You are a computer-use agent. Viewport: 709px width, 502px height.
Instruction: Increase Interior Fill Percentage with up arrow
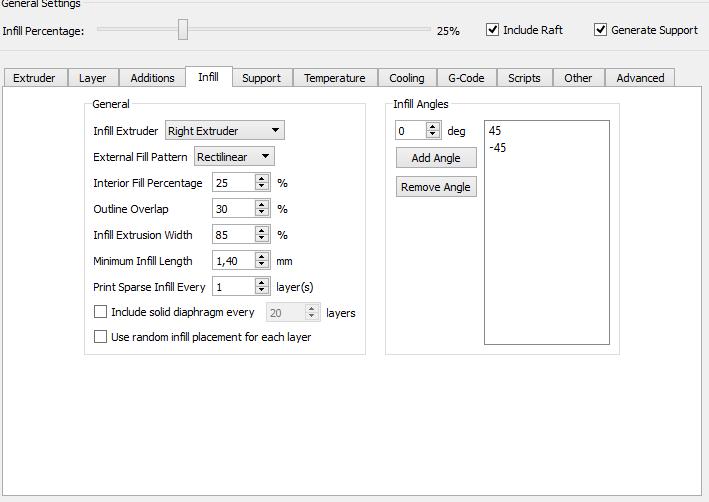pos(262,179)
